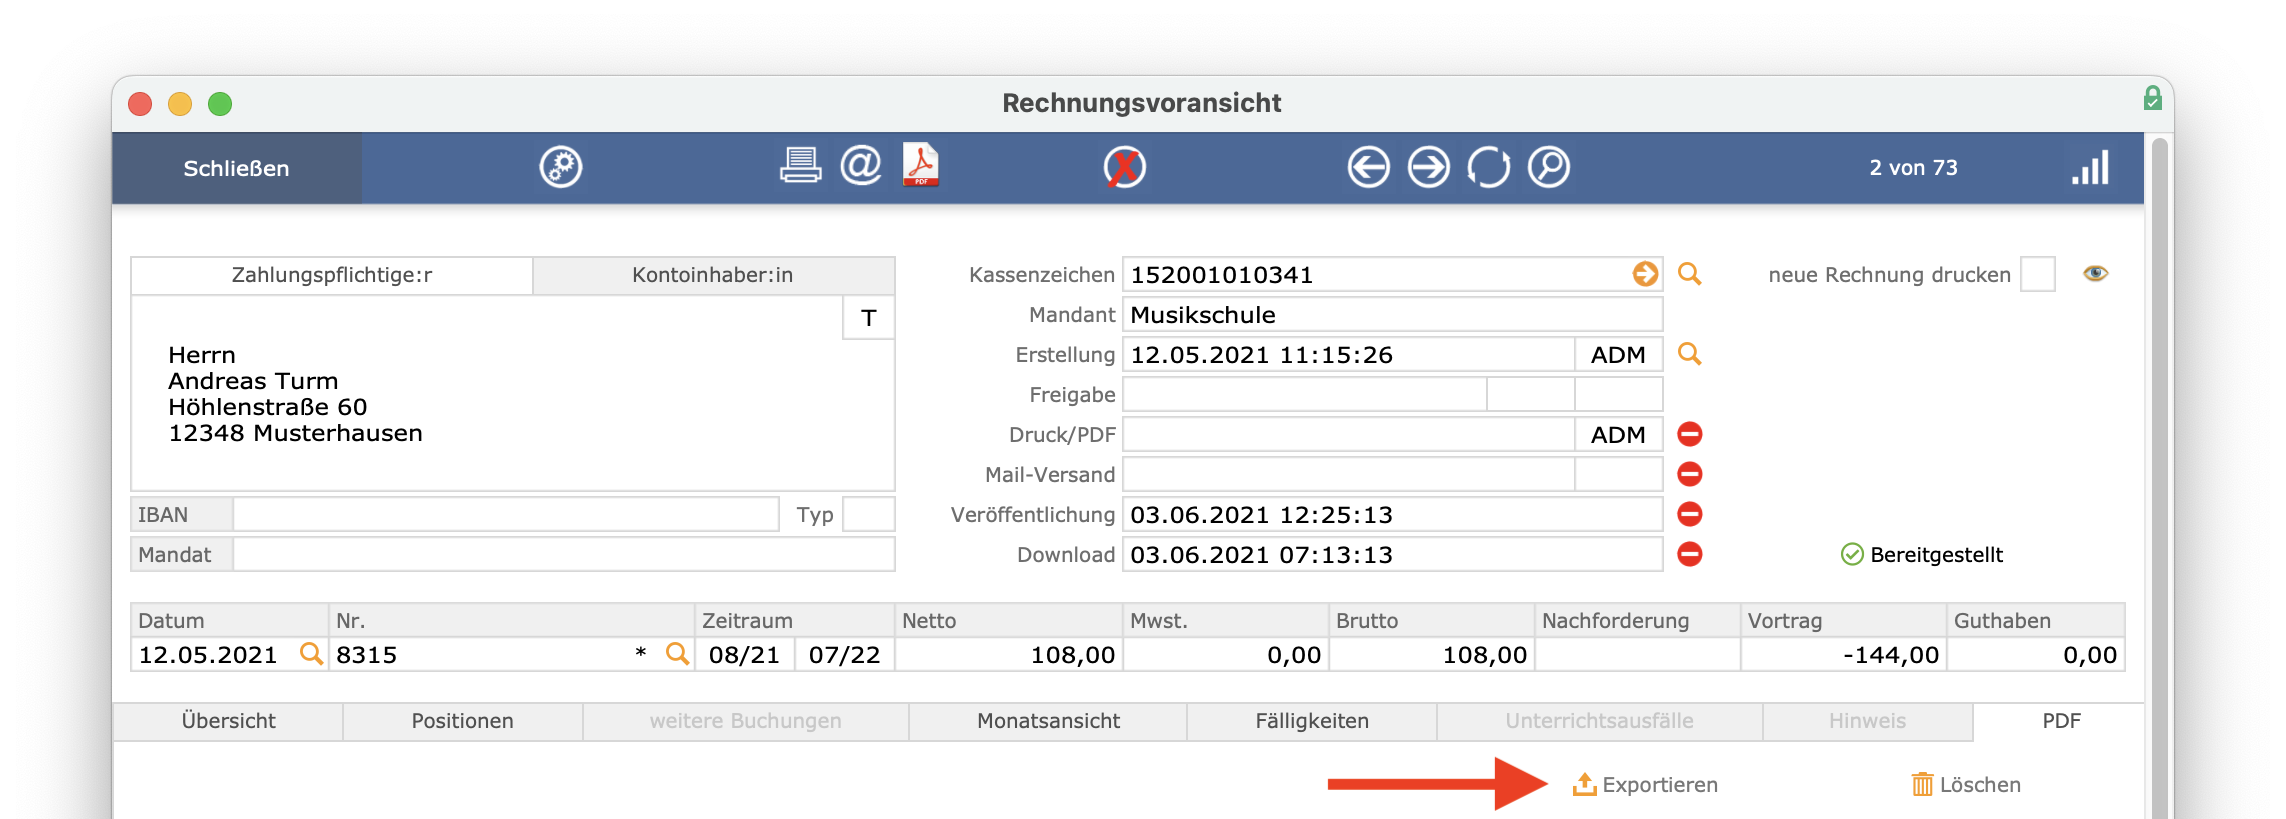Viewport: 2286px width, 819px height.
Task: Click the Hinweis tab
Action: (x=1867, y=721)
